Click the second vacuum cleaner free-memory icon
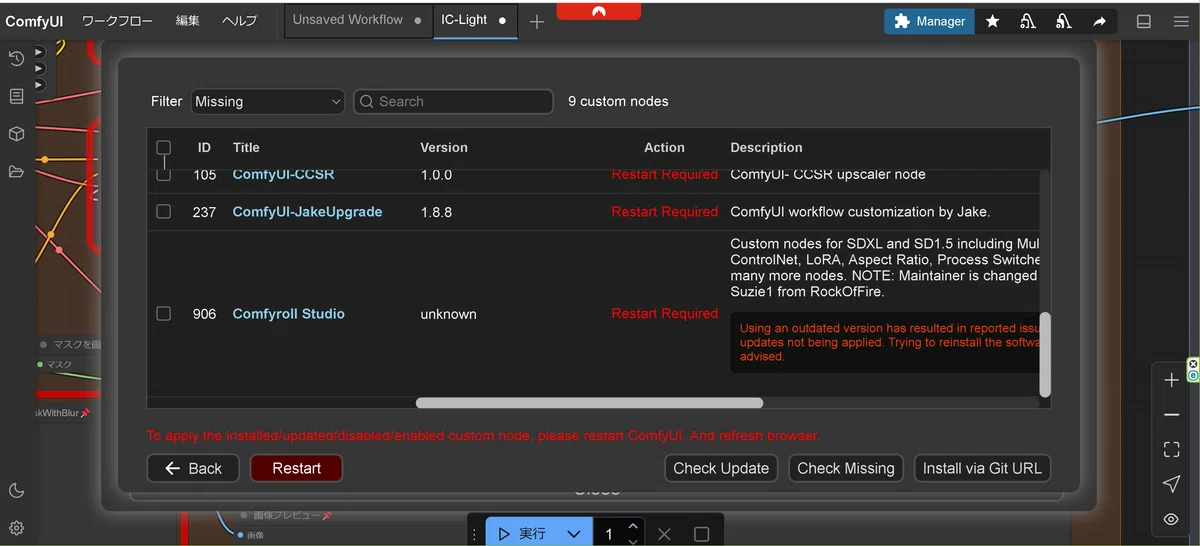 [x=1064, y=21]
